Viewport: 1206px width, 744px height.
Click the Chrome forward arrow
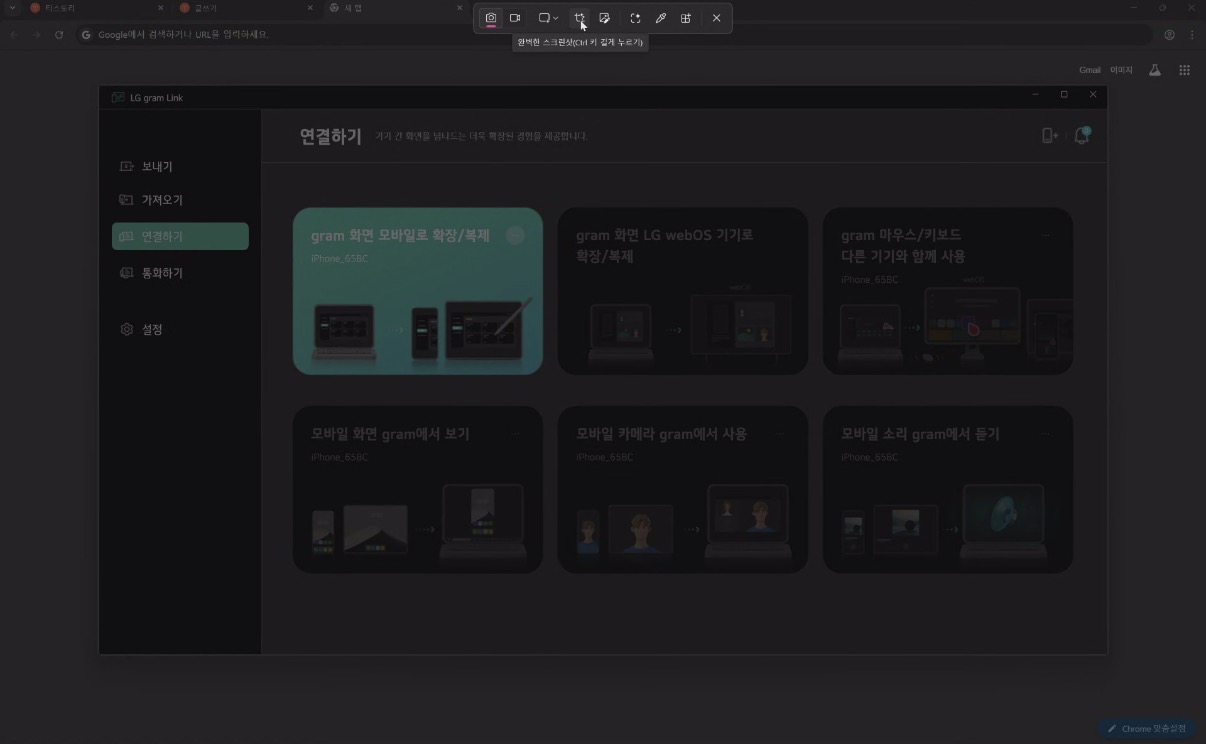[37, 34]
